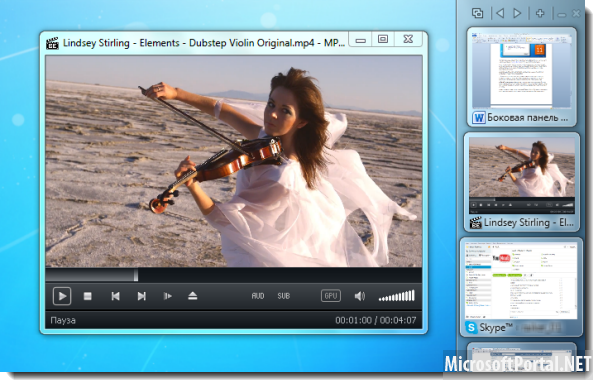
Task: Click the media player clapperboard title icon
Action: pyautogui.click(x=52, y=43)
